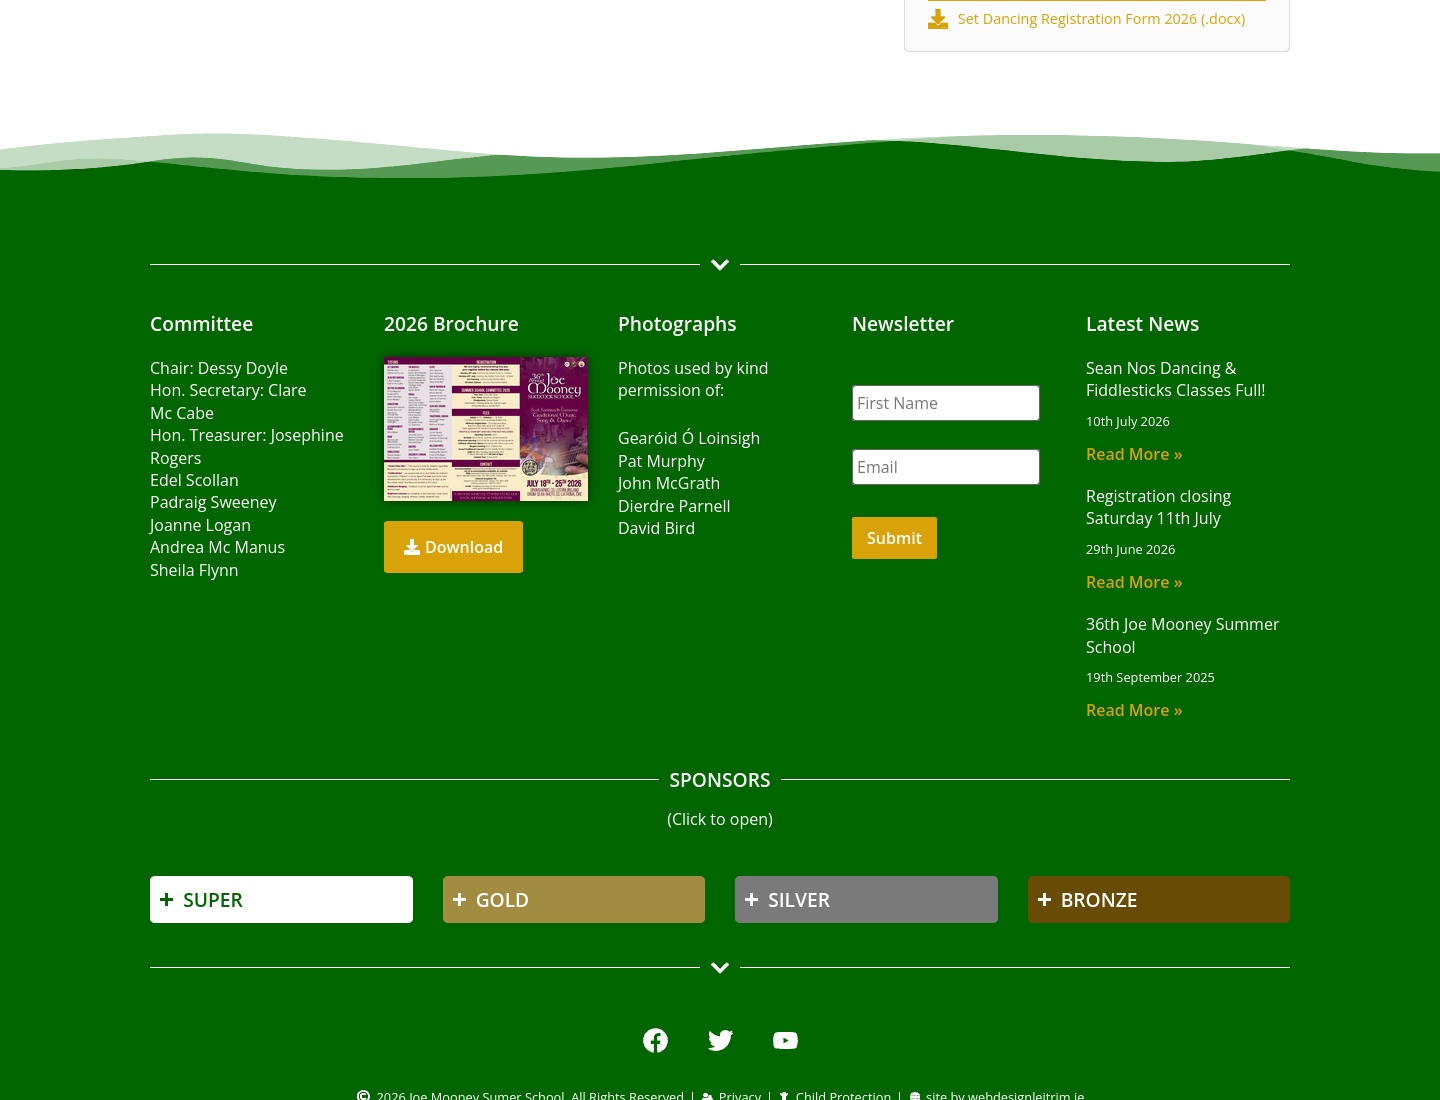Download the 2026 brochure

453,547
